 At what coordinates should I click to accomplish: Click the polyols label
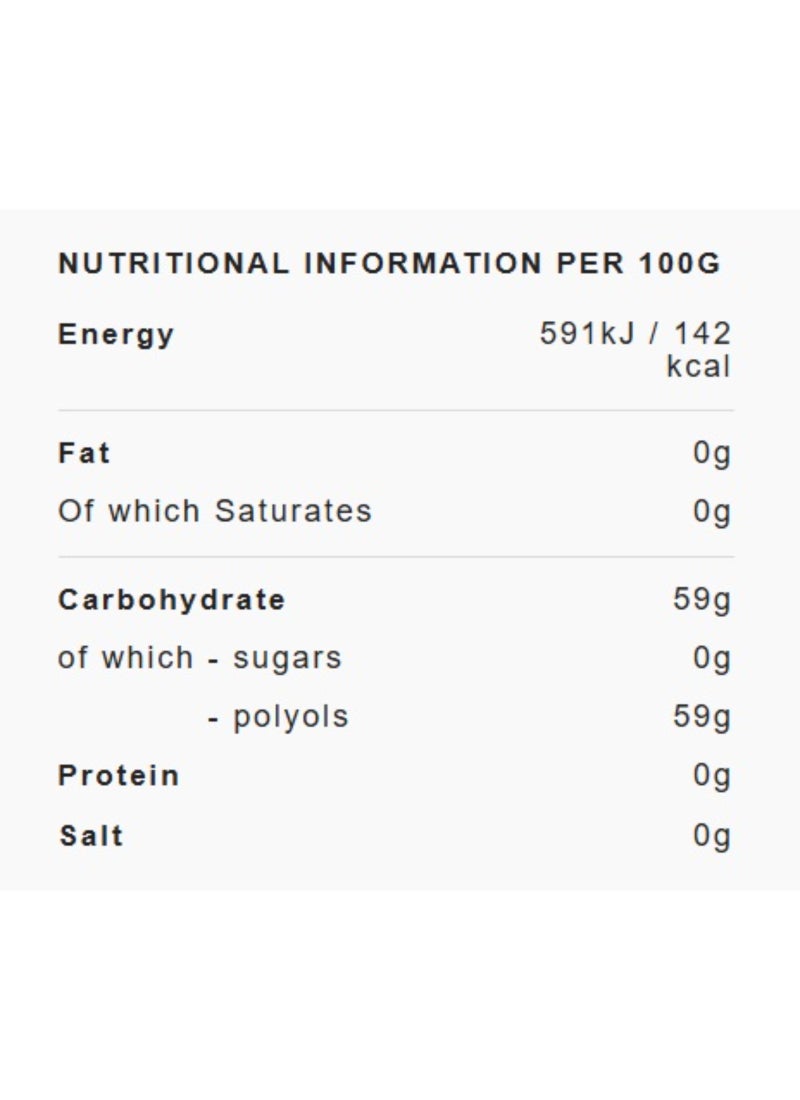[290, 717]
